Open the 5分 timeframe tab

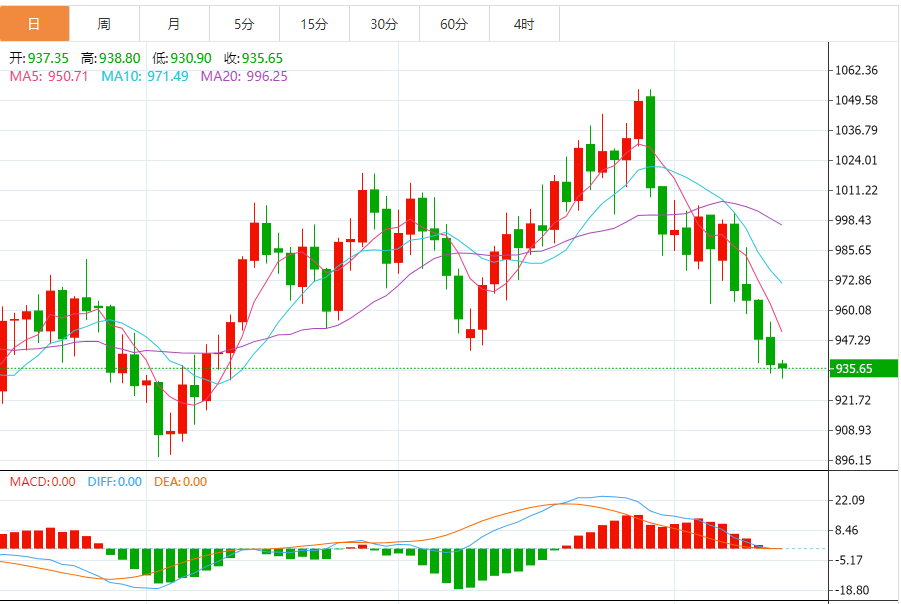(245, 24)
